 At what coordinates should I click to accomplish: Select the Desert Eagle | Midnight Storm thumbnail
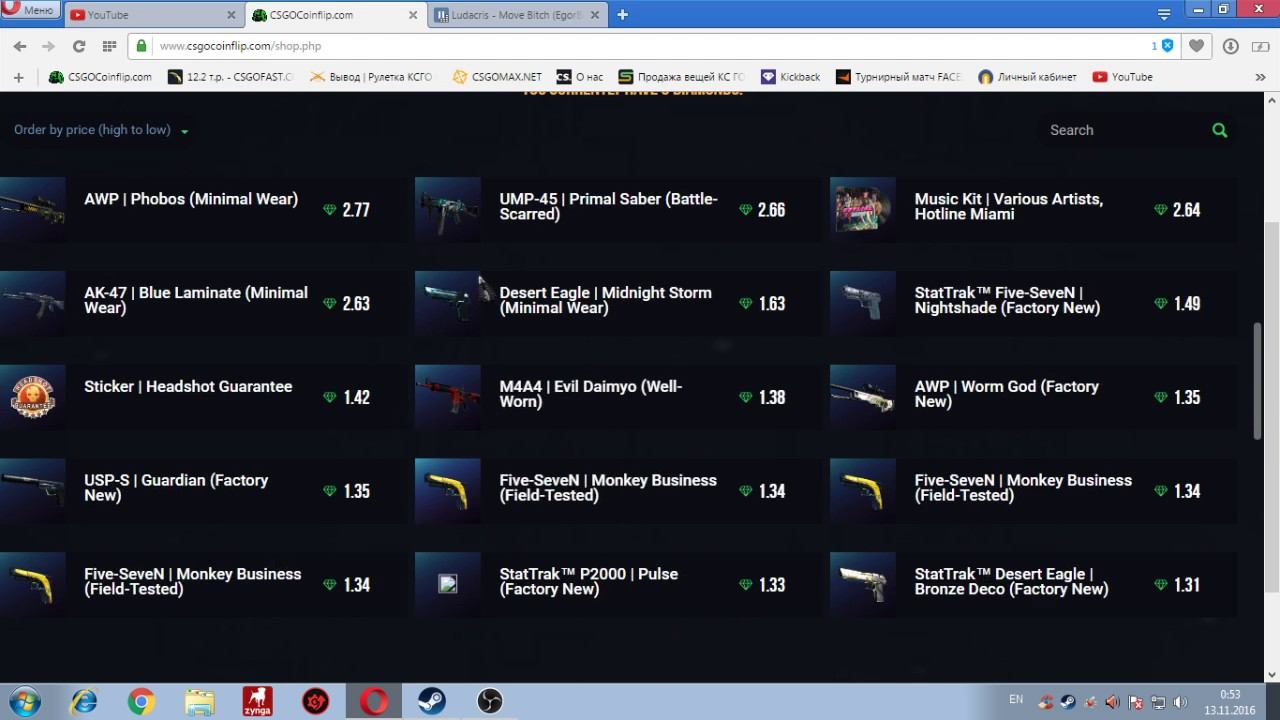(448, 304)
